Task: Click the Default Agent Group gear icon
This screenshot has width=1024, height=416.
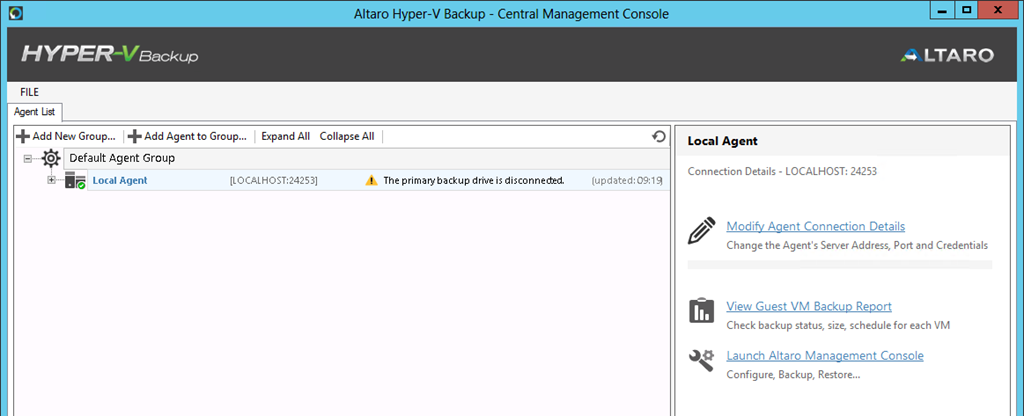Action: coord(50,158)
